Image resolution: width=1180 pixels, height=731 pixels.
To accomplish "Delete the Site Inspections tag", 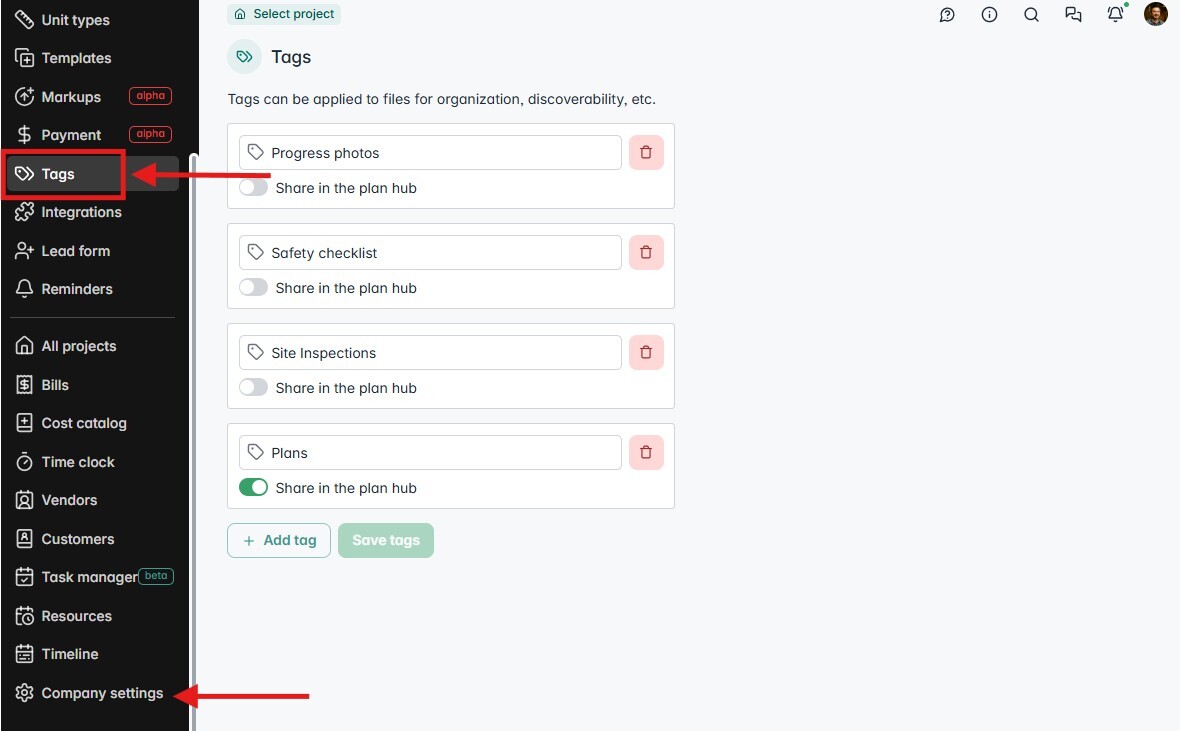I will [x=646, y=352].
